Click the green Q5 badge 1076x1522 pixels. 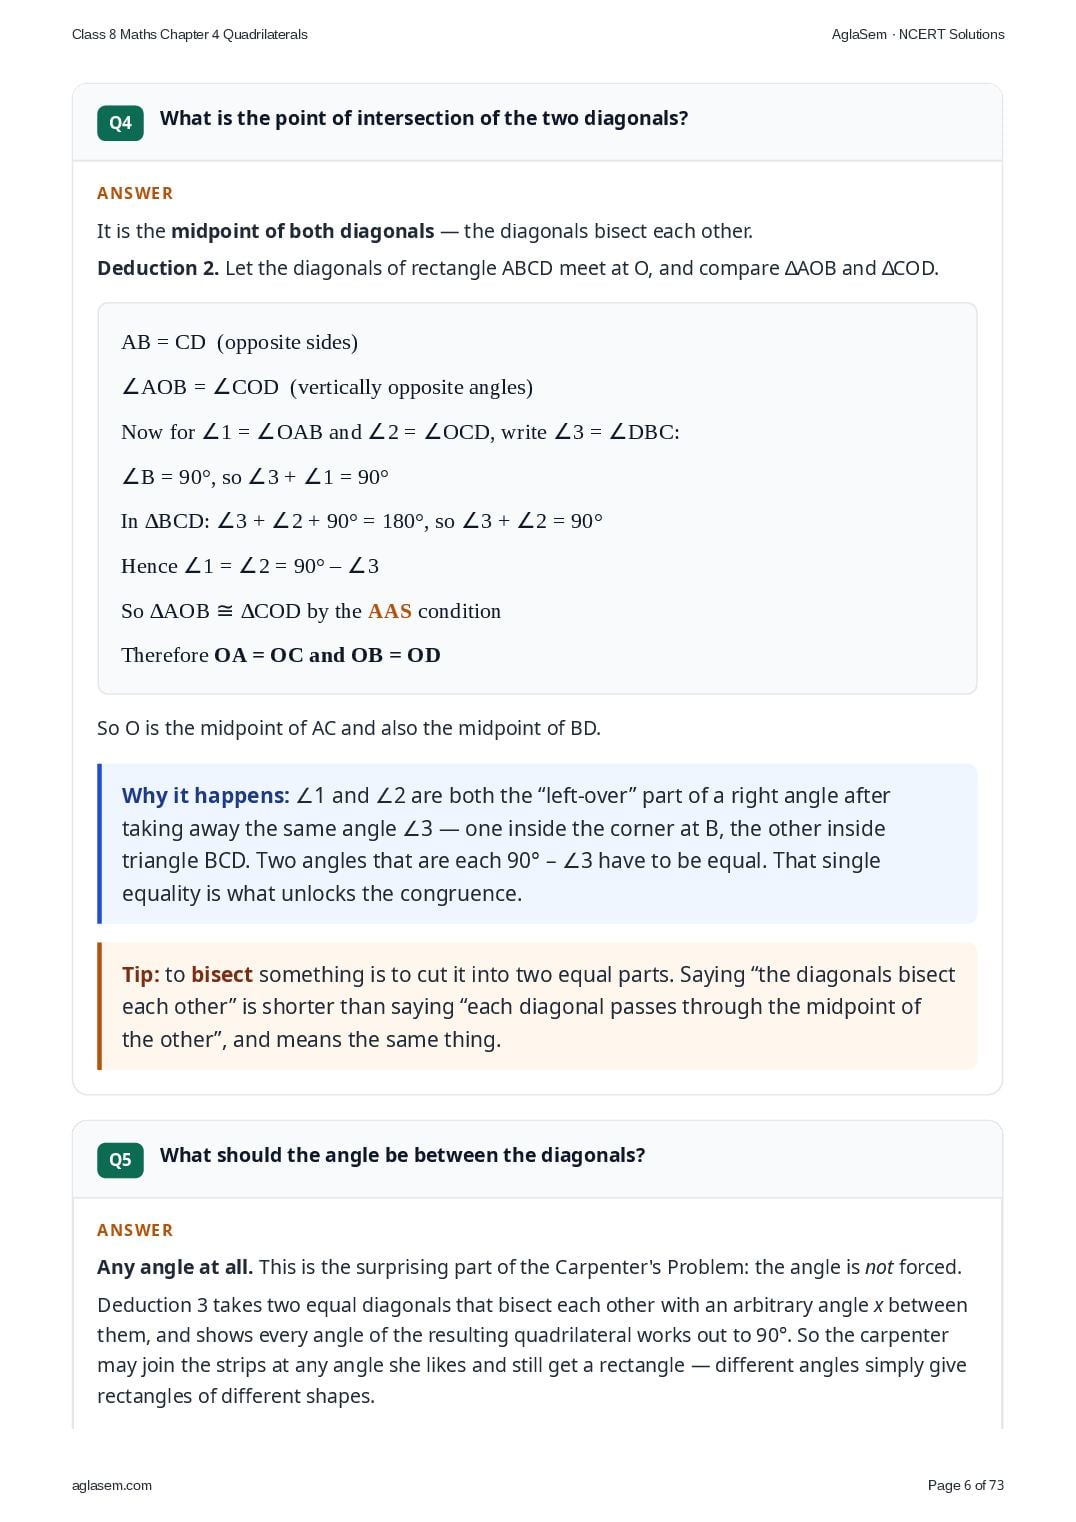(x=120, y=1160)
